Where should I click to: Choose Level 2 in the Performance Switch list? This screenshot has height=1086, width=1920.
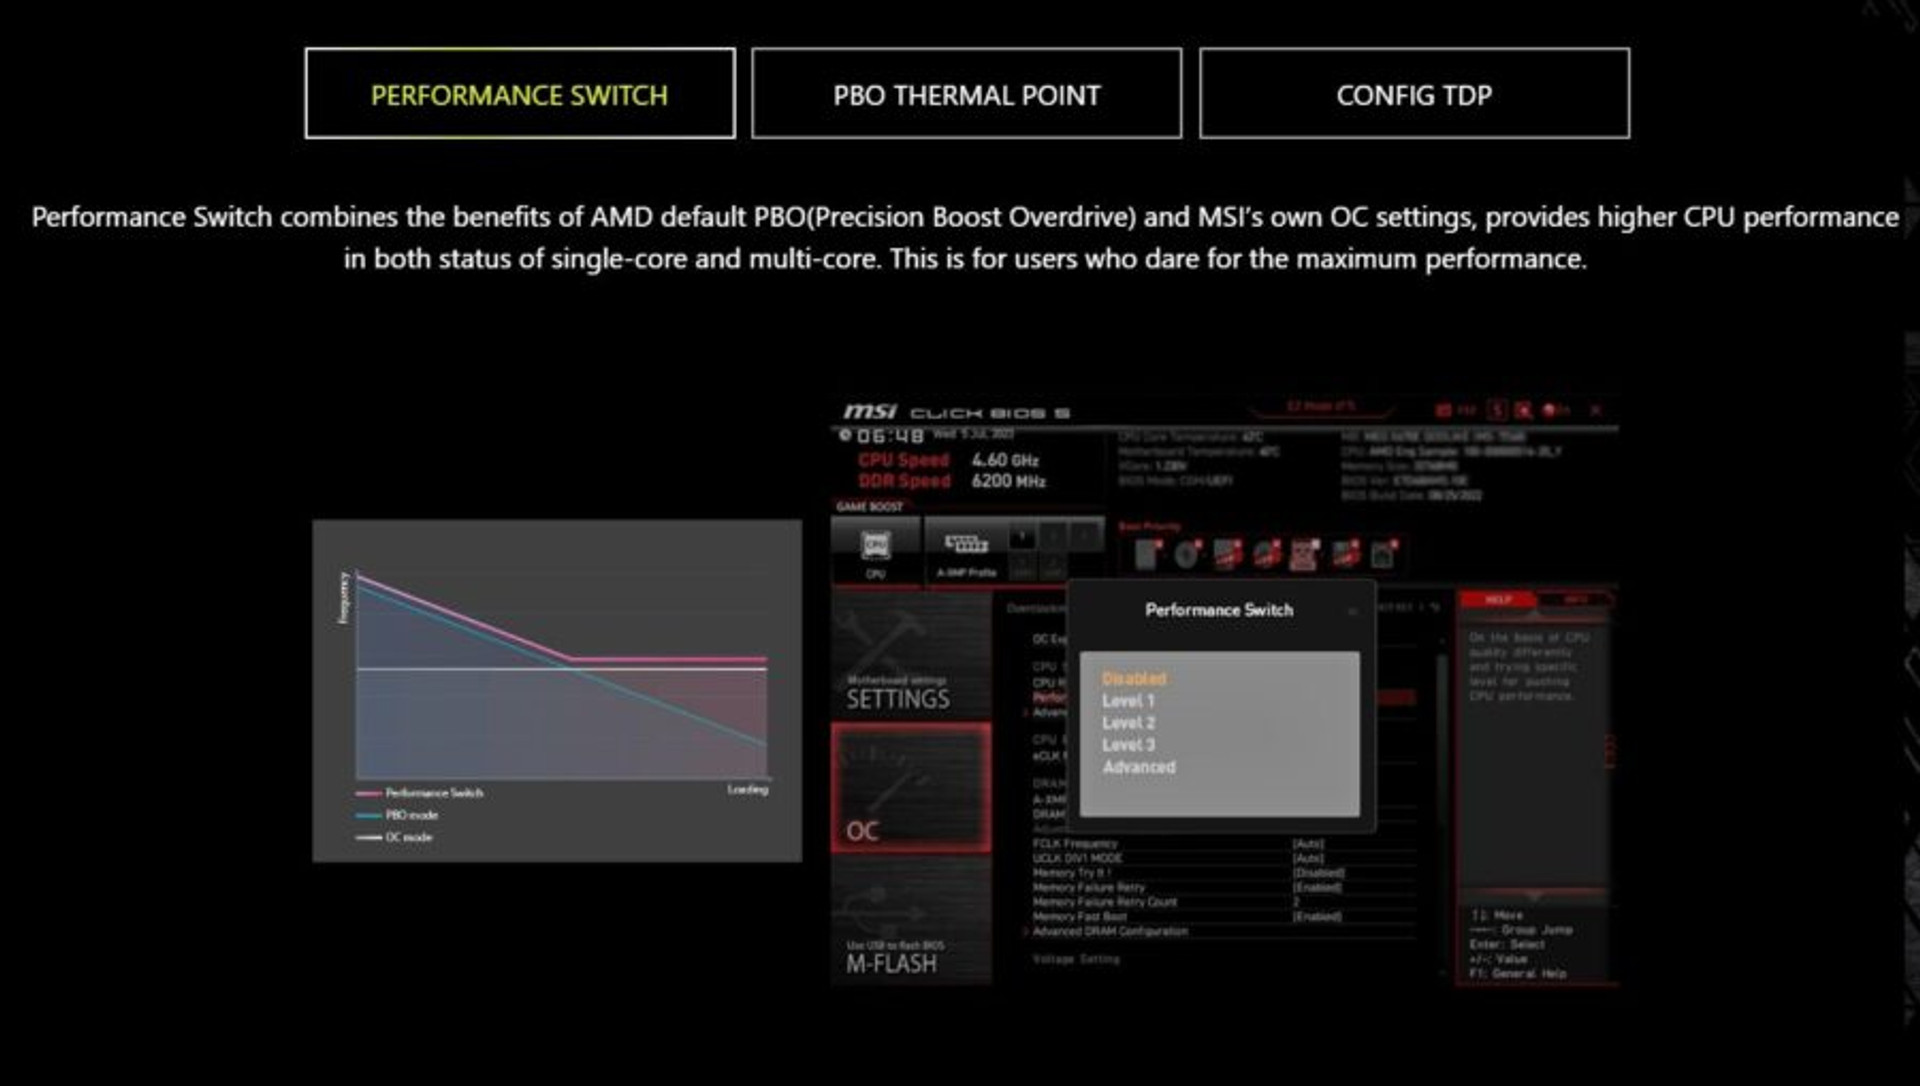click(1128, 723)
